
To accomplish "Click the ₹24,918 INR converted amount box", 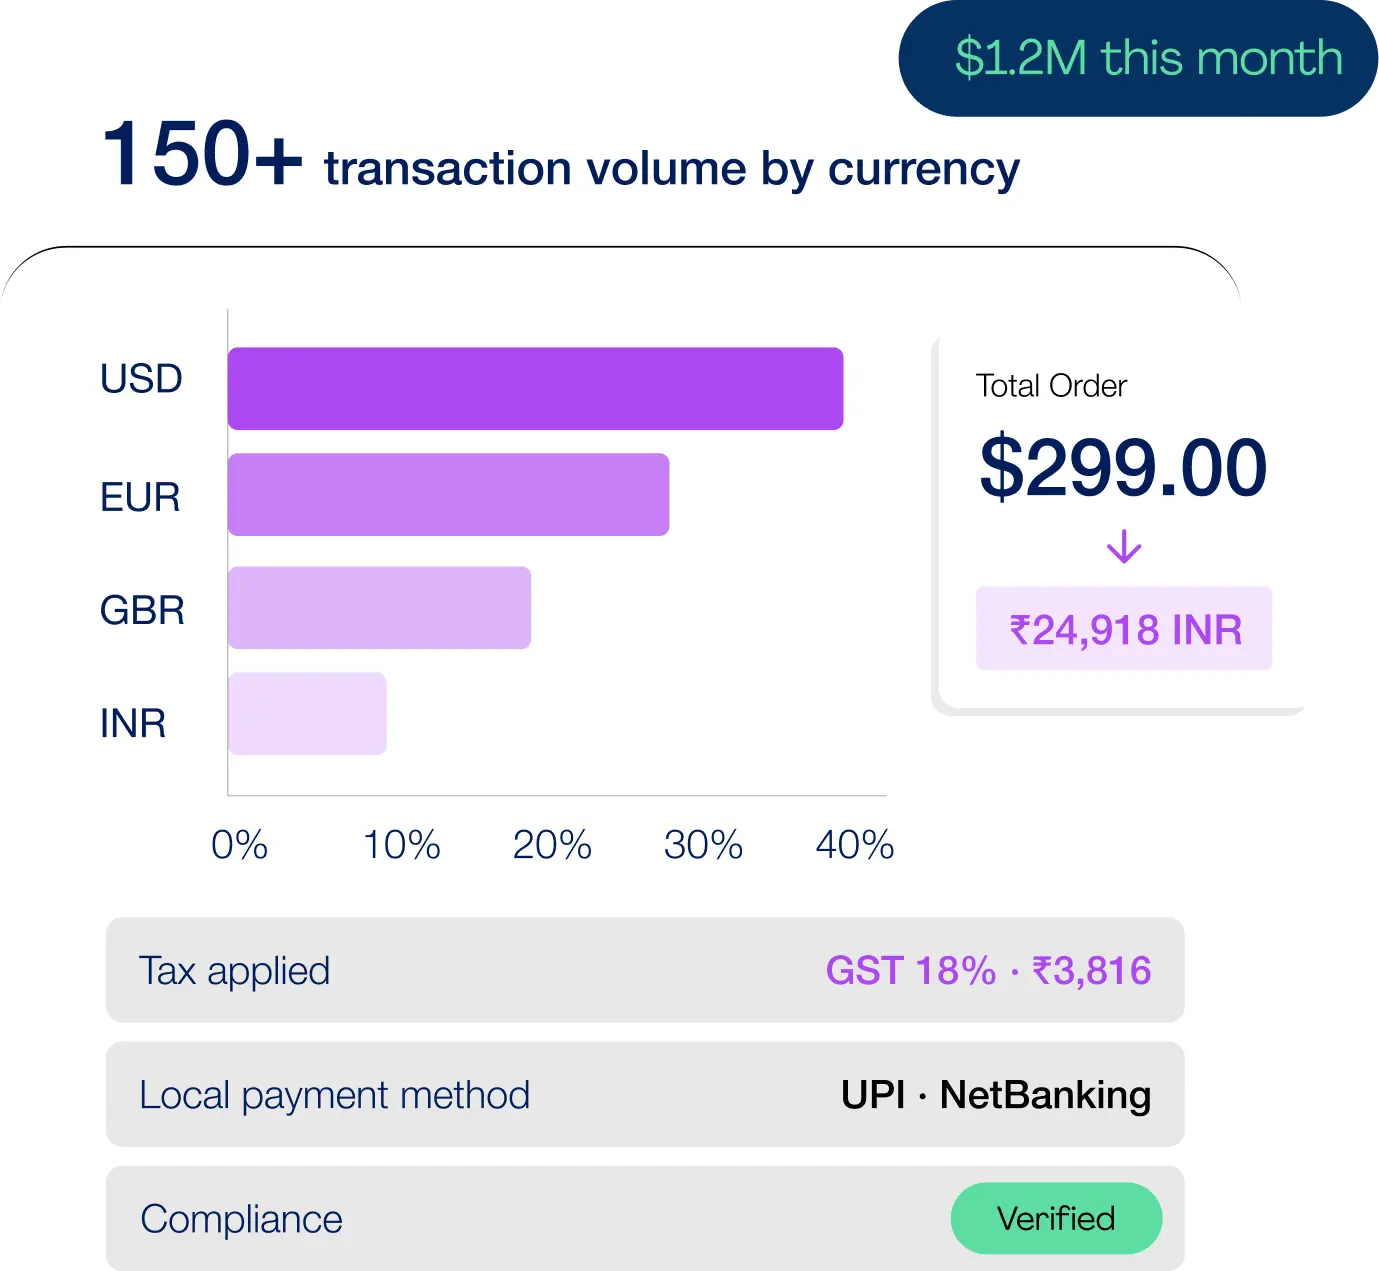I will click(1124, 629).
